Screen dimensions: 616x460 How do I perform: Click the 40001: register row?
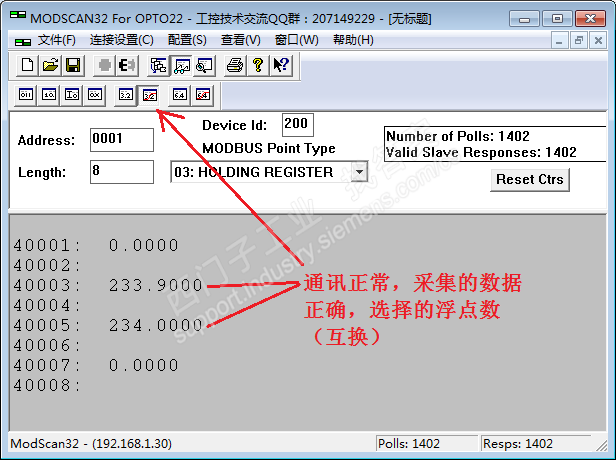point(96,246)
